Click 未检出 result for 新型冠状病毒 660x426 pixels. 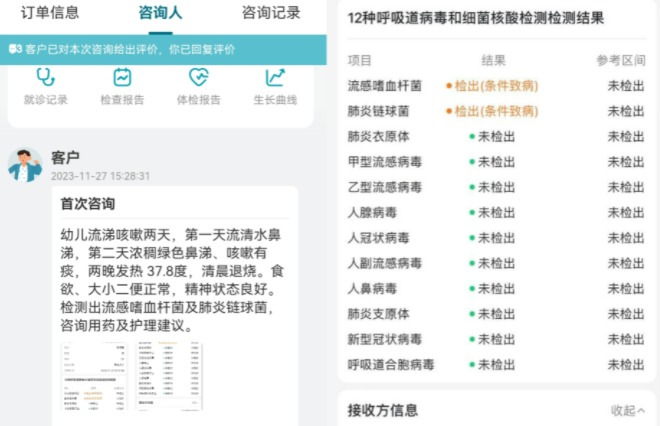[492, 339]
